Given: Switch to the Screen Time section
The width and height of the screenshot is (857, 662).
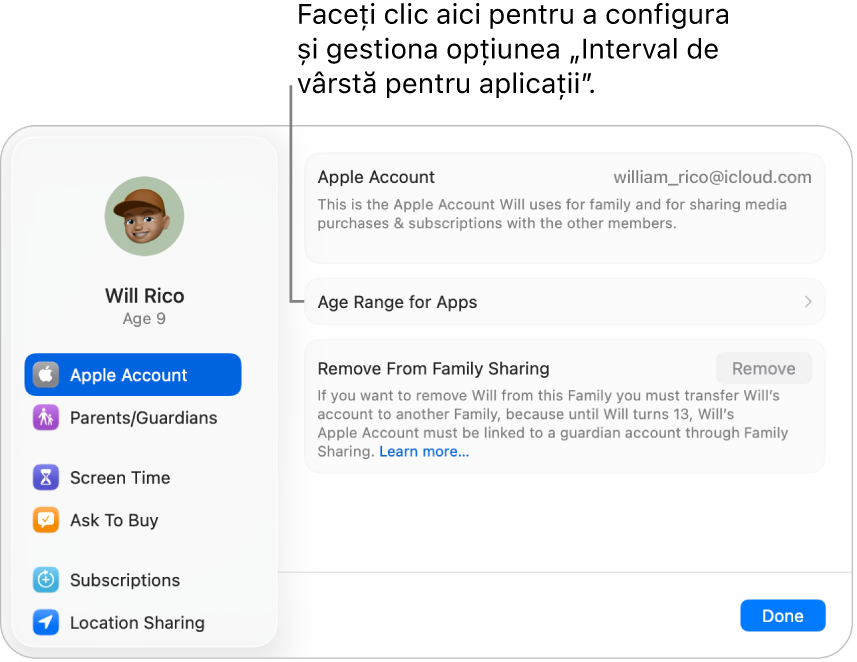Looking at the screenshot, I should pos(119,477).
